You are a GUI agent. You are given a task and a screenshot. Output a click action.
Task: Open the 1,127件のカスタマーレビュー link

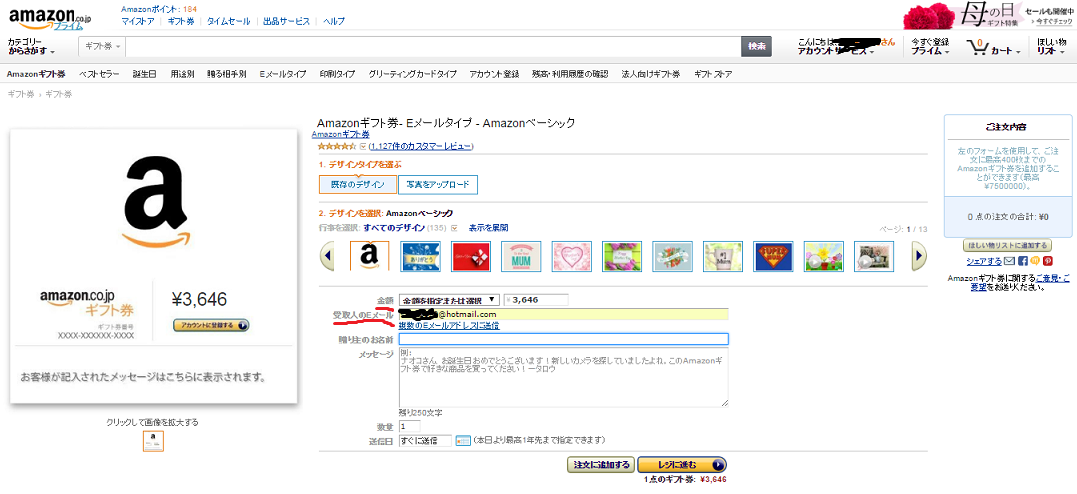point(420,146)
